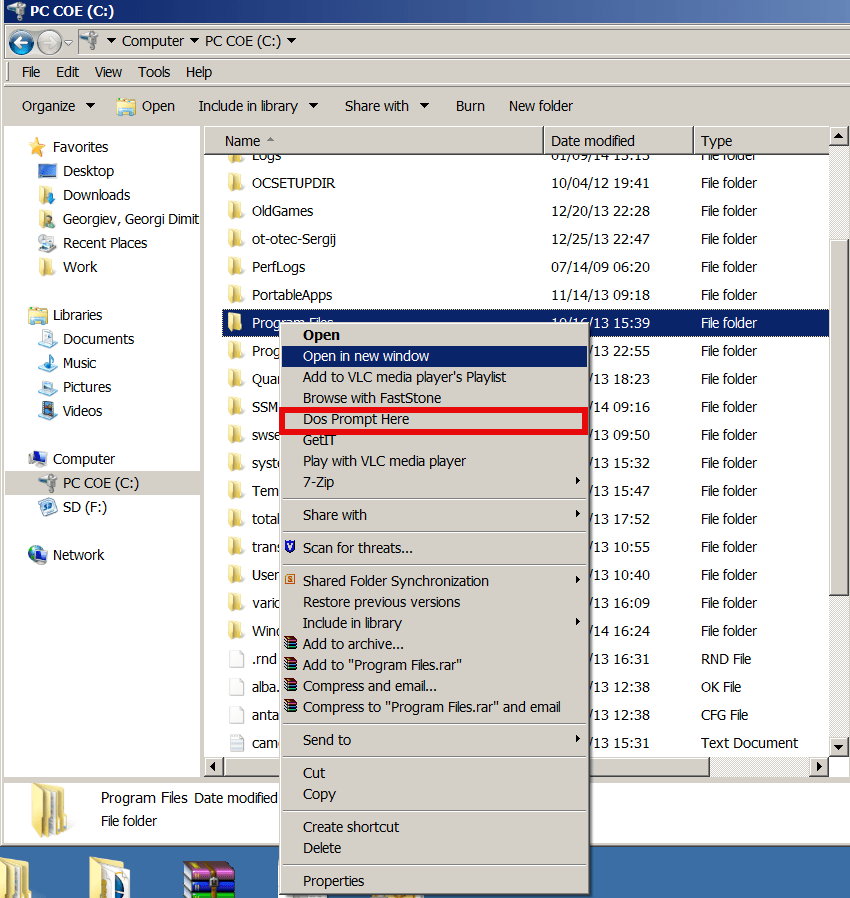Open WinRAR from the taskbar
850x898 pixels.
(x=209, y=880)
